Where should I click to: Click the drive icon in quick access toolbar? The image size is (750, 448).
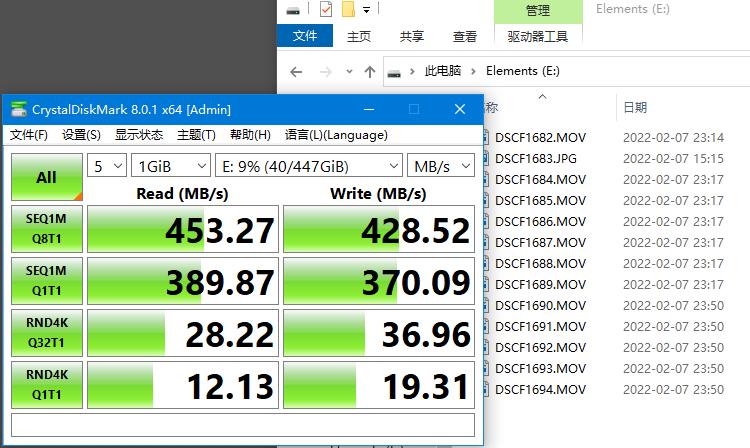293,10
